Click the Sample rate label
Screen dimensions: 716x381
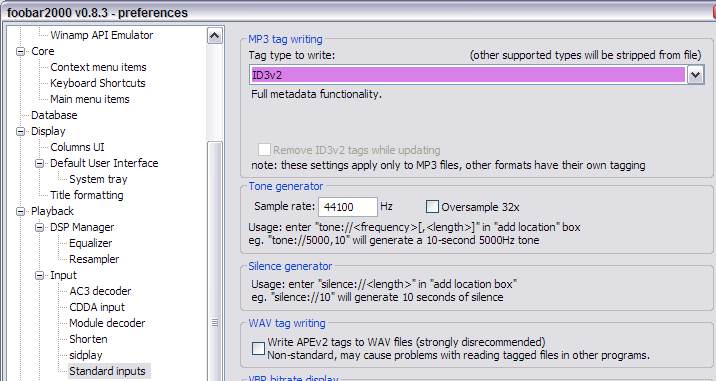pyautogui.click(x=284, y=206)
